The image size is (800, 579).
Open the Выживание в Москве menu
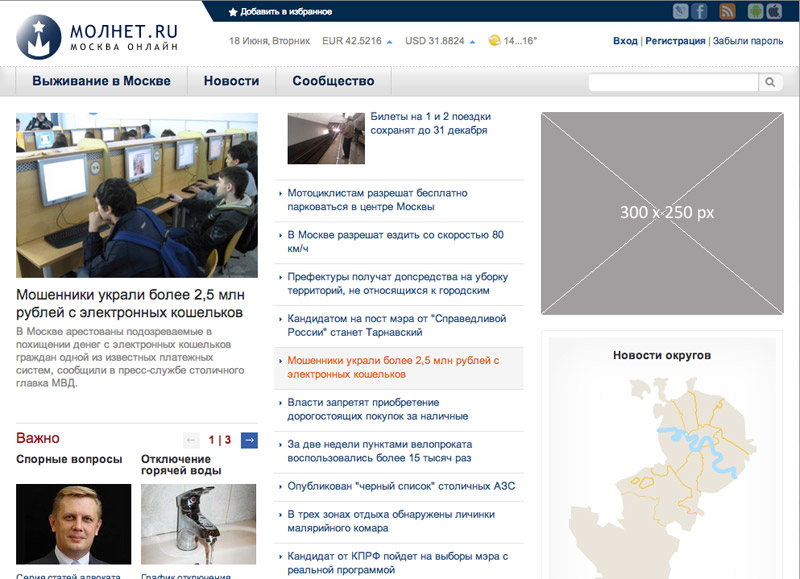(102, 81)
